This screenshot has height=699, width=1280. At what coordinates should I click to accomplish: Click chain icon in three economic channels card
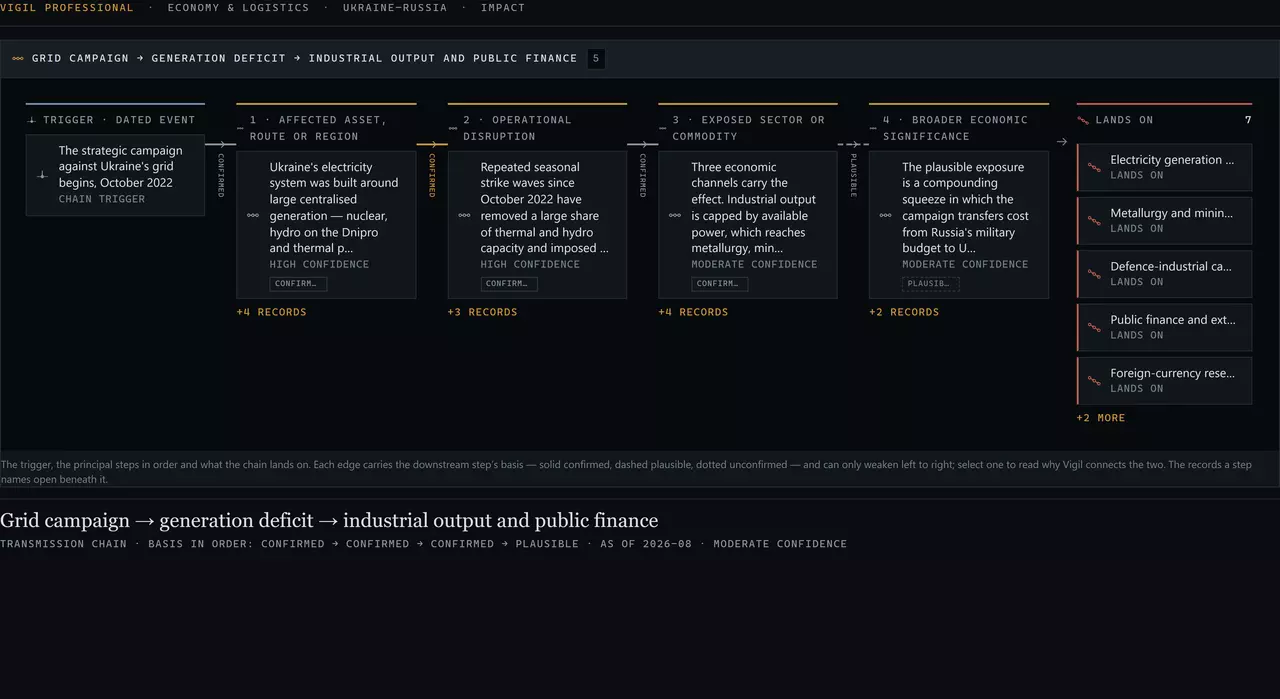pyautogui.click(x=675, y=215)
